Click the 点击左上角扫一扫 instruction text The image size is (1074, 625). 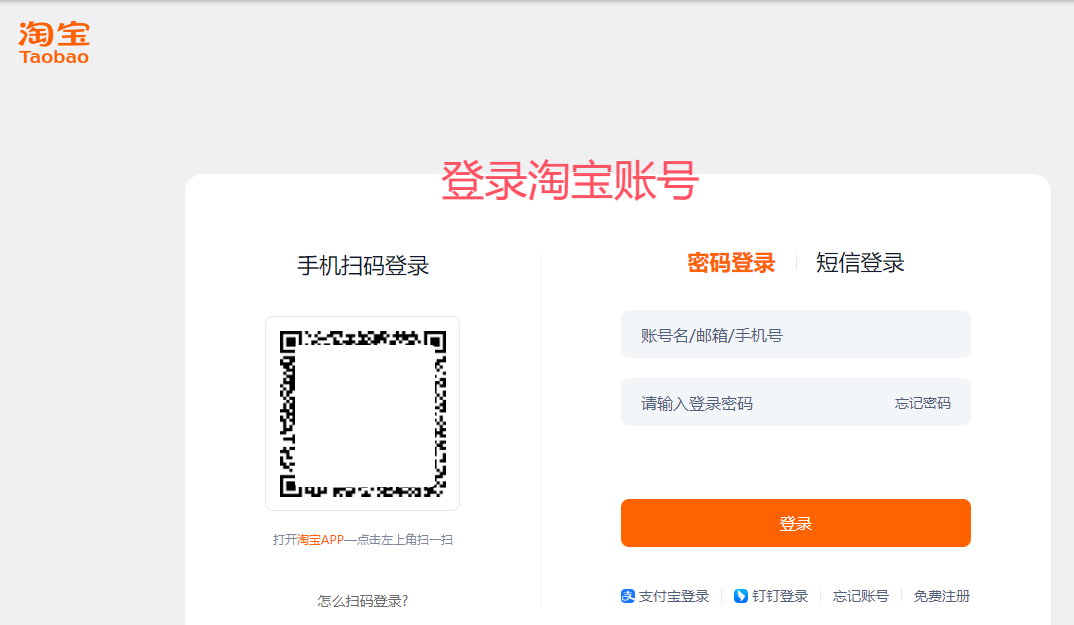[x=405, y=540]
